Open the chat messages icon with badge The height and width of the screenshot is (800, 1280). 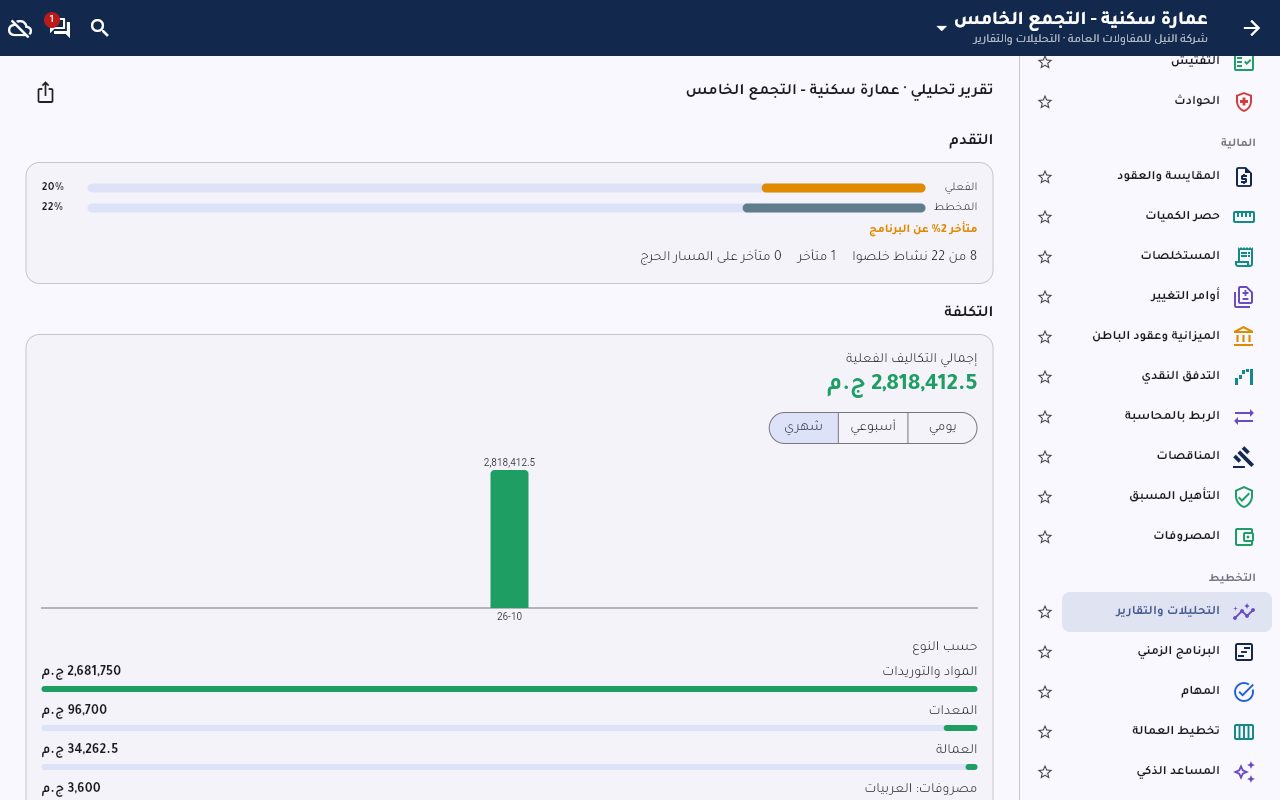(59, 27)
